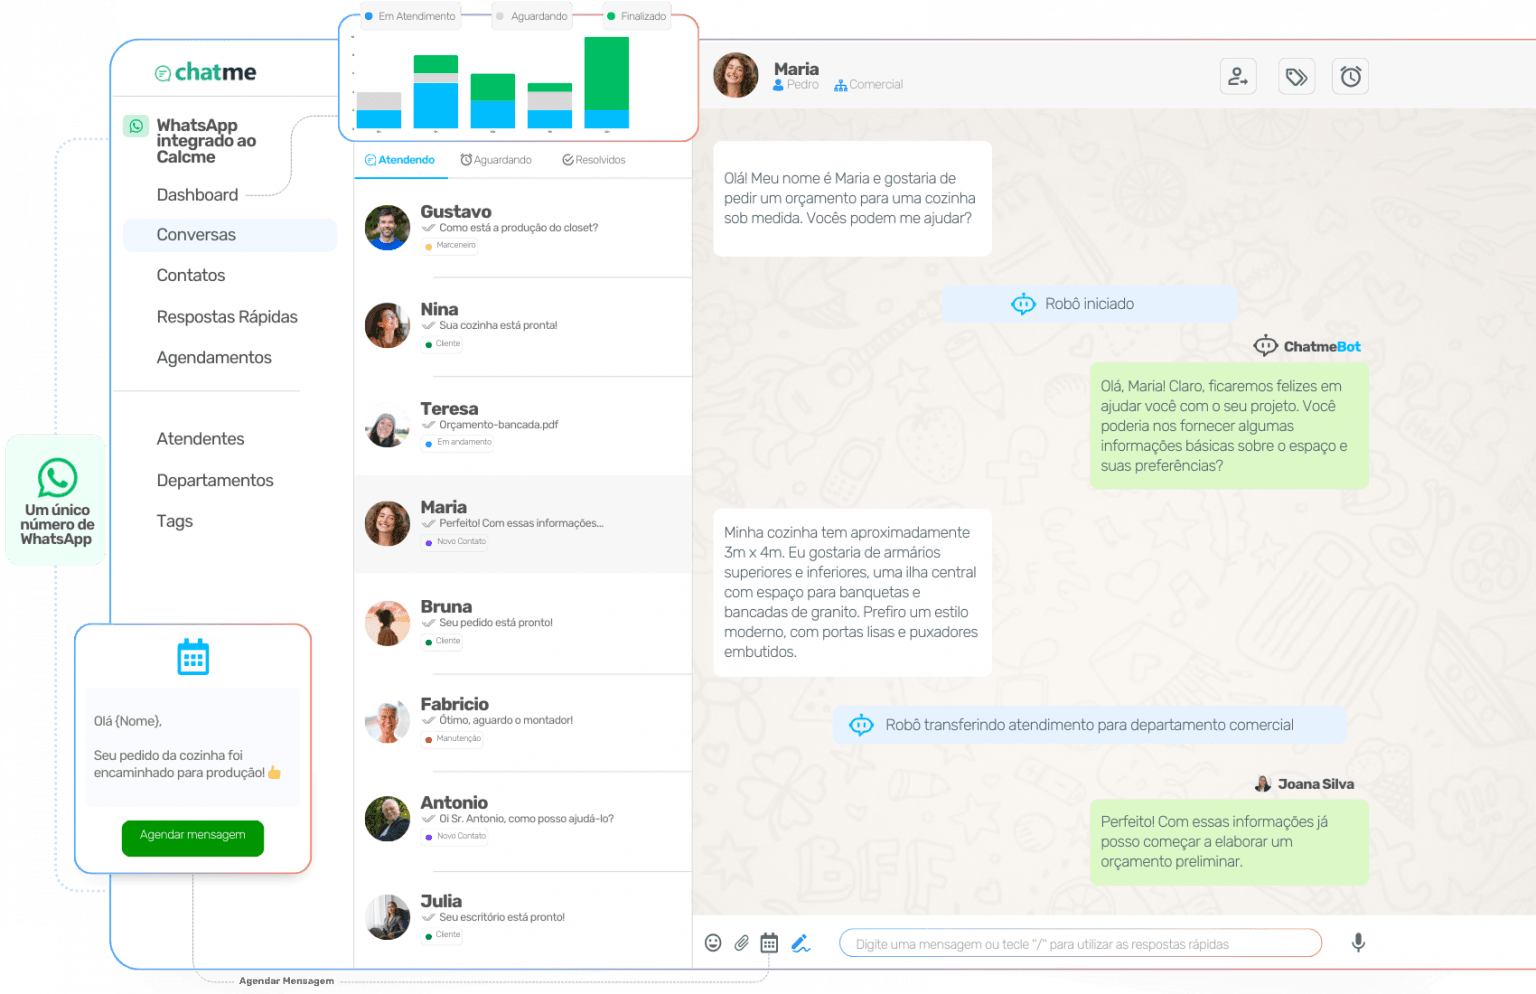Open the emoji picker icon

(x=713, y=943)
